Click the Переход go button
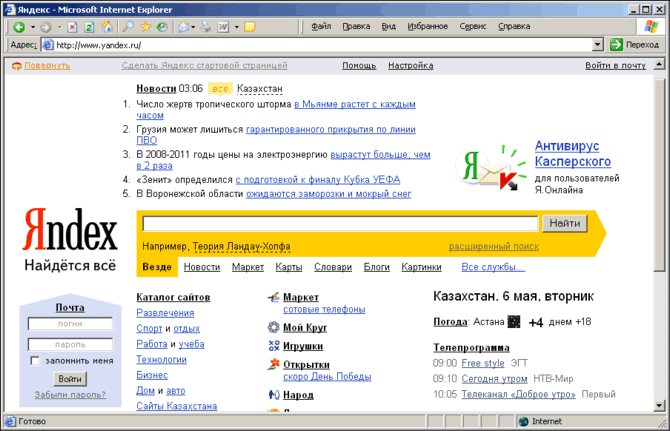 pos(635,44)
